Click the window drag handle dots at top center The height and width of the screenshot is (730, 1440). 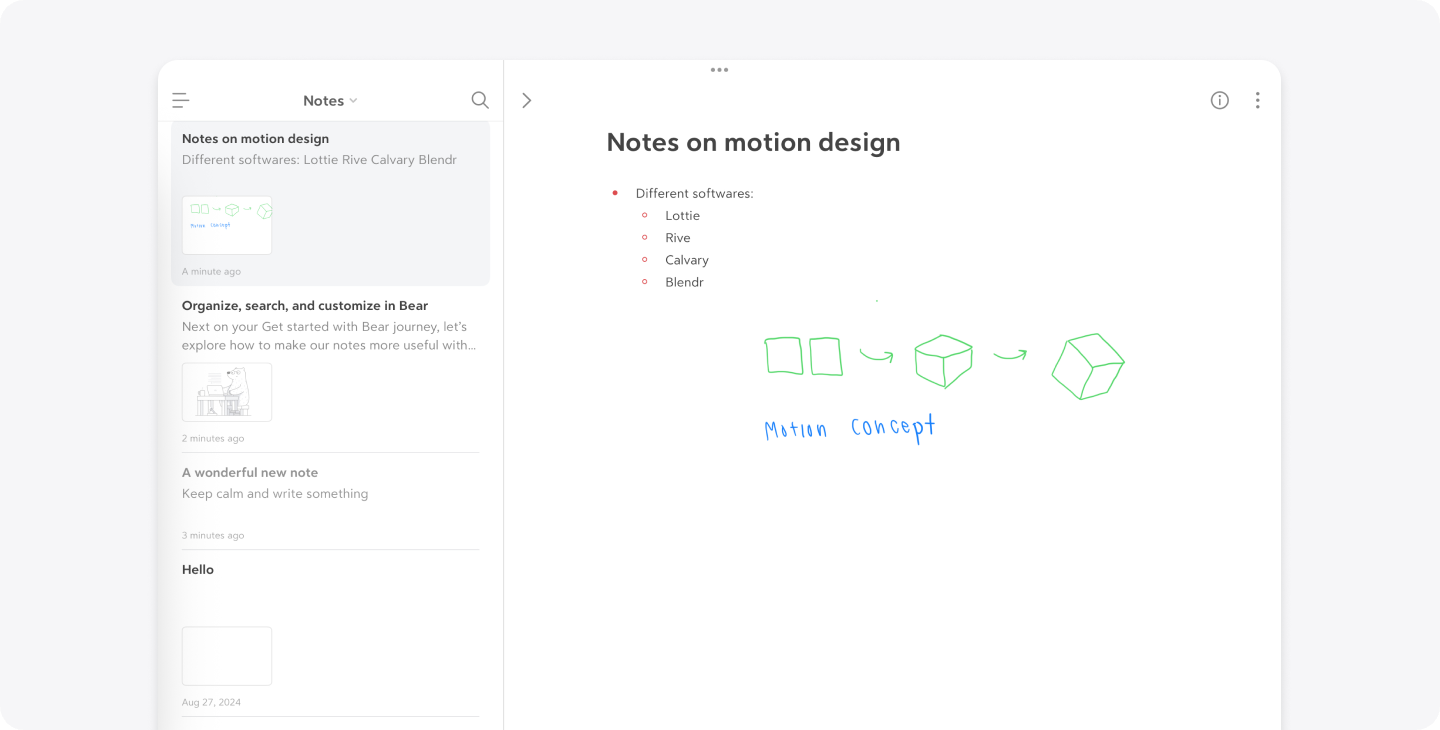coord(719,69)
